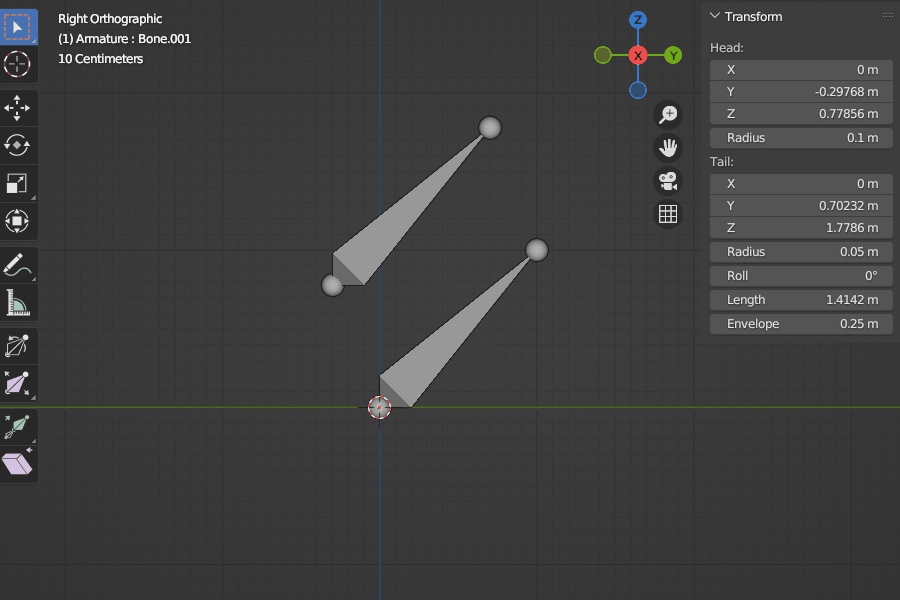The width and height of the screenshot is (900, 600).
Task: Collapse the Transform panel
Action: point(715,16)
